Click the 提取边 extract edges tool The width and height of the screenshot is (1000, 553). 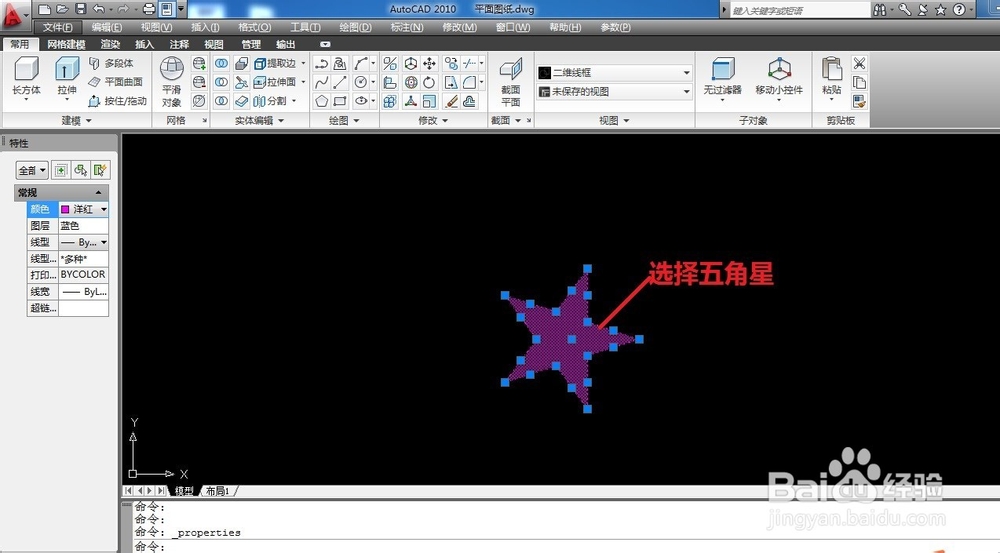(276, 63)
